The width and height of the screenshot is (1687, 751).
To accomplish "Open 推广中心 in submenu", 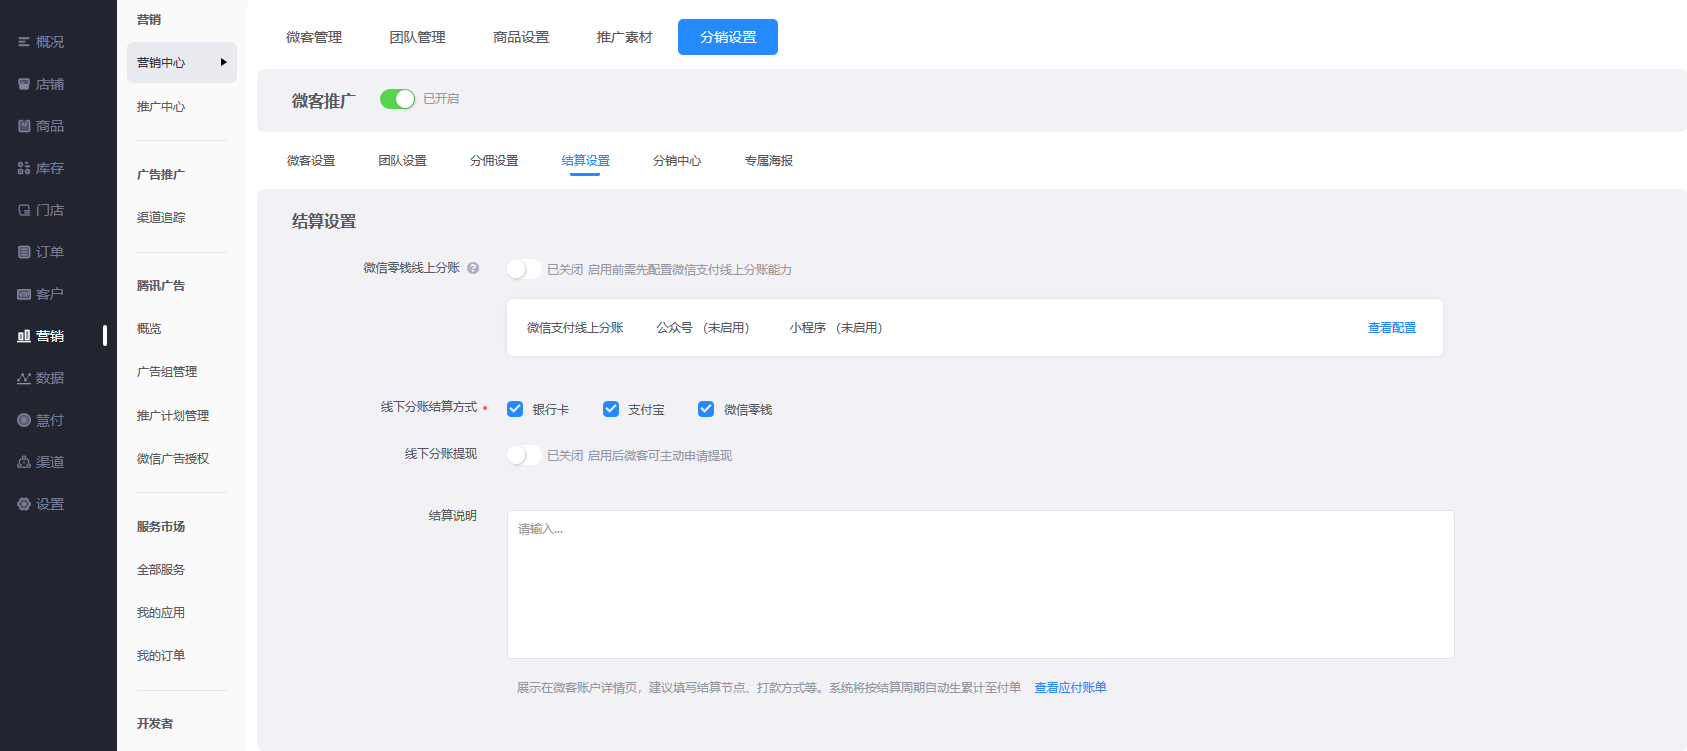I will point(161,107).
